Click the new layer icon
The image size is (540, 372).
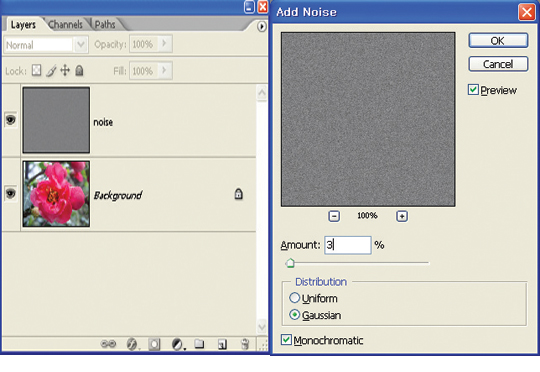222,344
